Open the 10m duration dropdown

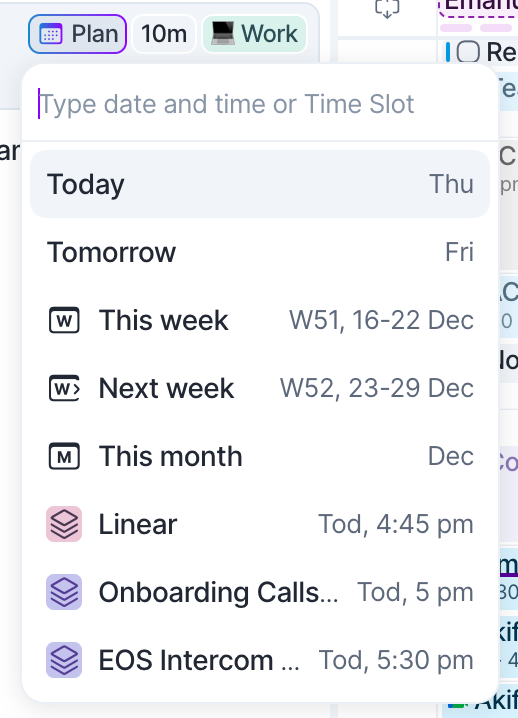[164, 34]
